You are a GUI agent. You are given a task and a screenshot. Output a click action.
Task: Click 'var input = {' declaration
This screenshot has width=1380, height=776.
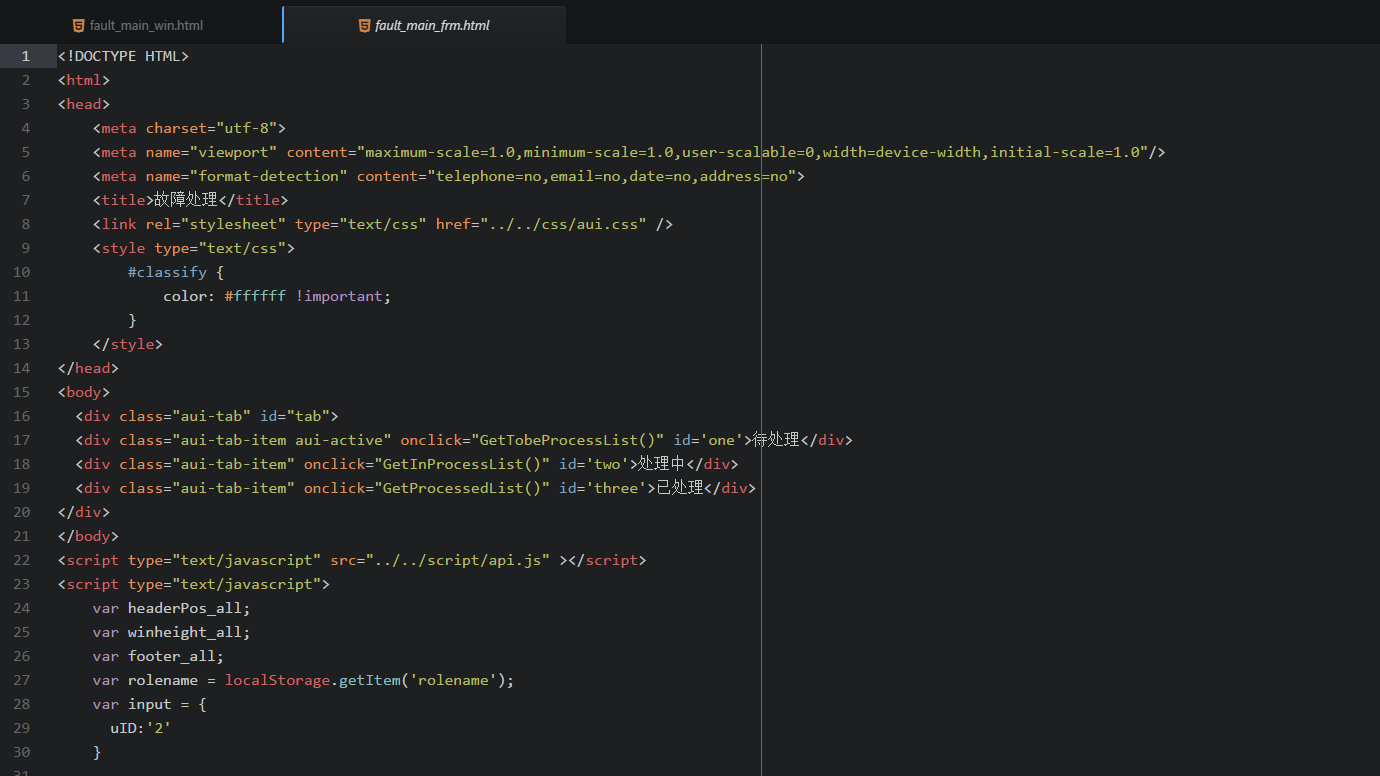point(150,704)
